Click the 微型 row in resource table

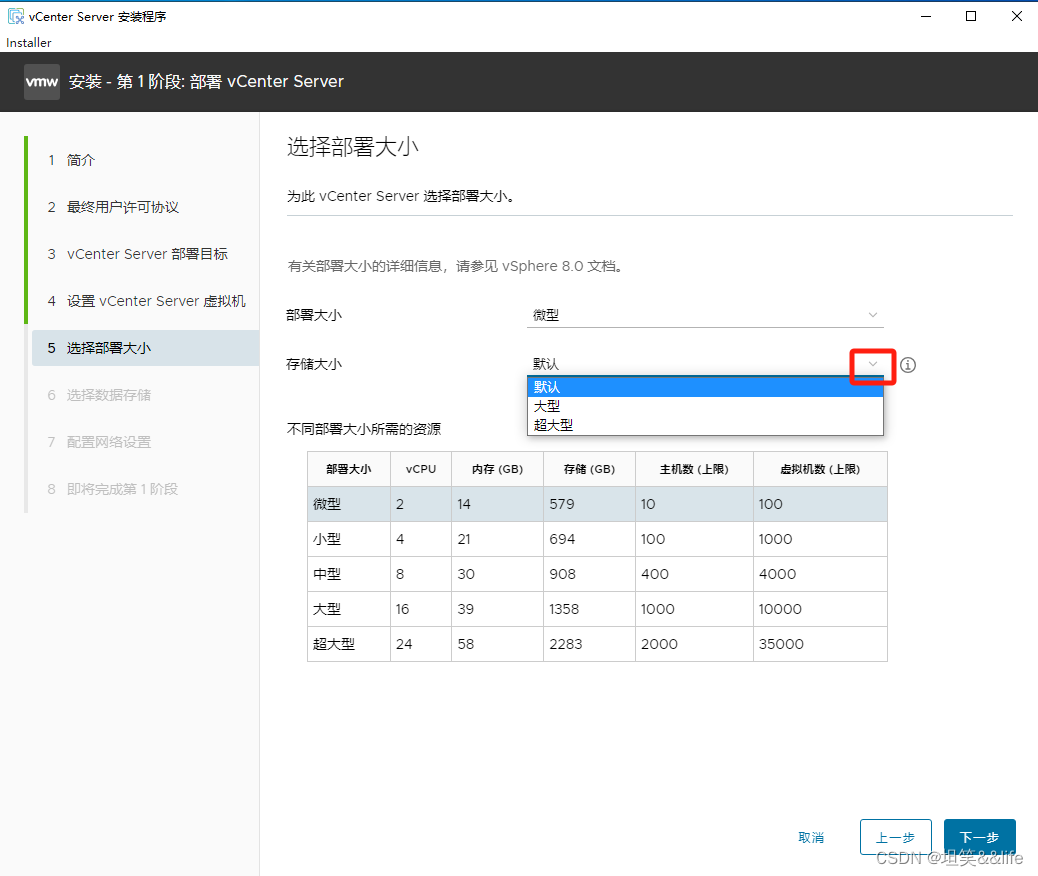coord(597,504)
